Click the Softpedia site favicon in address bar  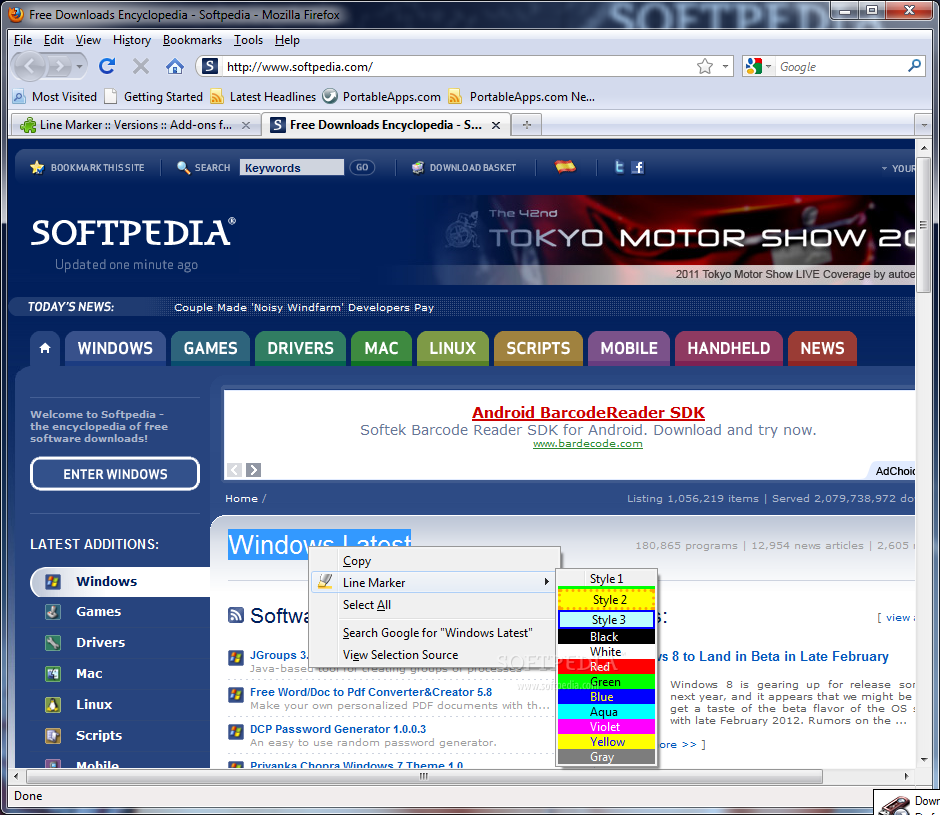(209, 67)
